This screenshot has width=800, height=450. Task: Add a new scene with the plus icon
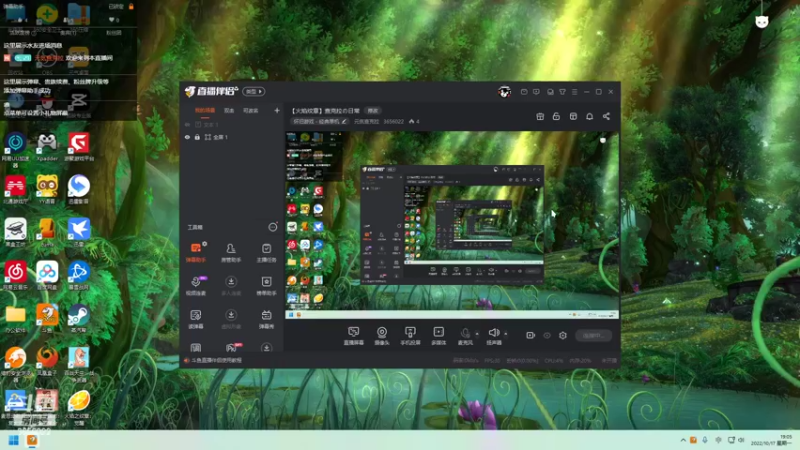[277, 110]
